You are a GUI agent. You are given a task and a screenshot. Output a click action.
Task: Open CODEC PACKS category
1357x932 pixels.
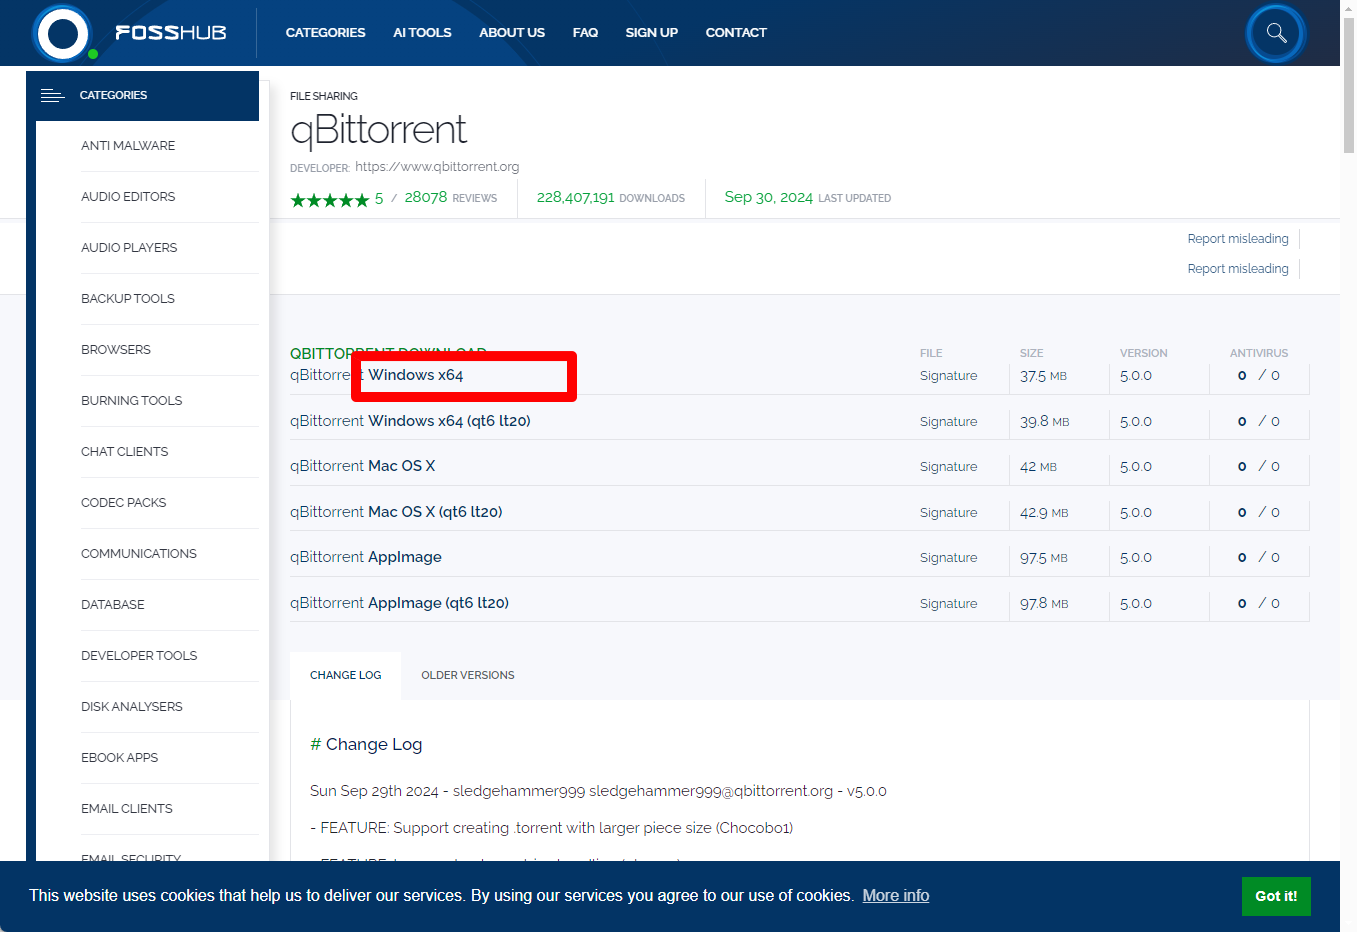(x=124, y=503)
